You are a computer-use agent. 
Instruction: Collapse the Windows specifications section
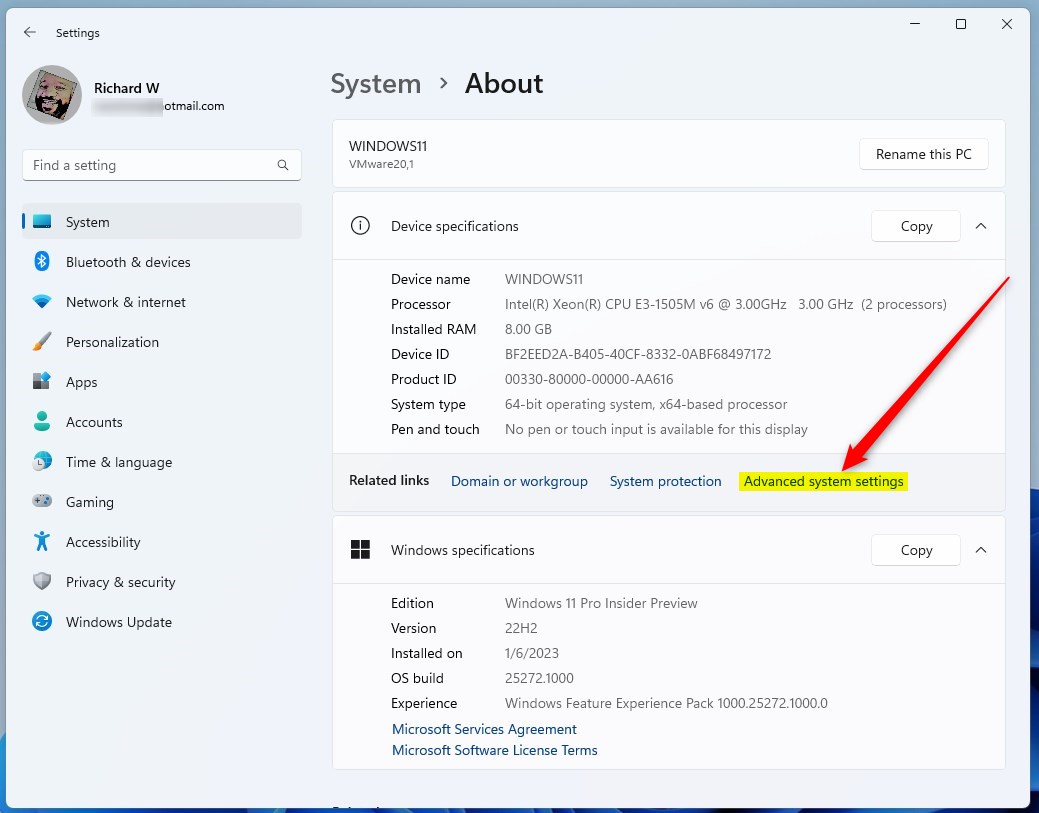[981, 550]
